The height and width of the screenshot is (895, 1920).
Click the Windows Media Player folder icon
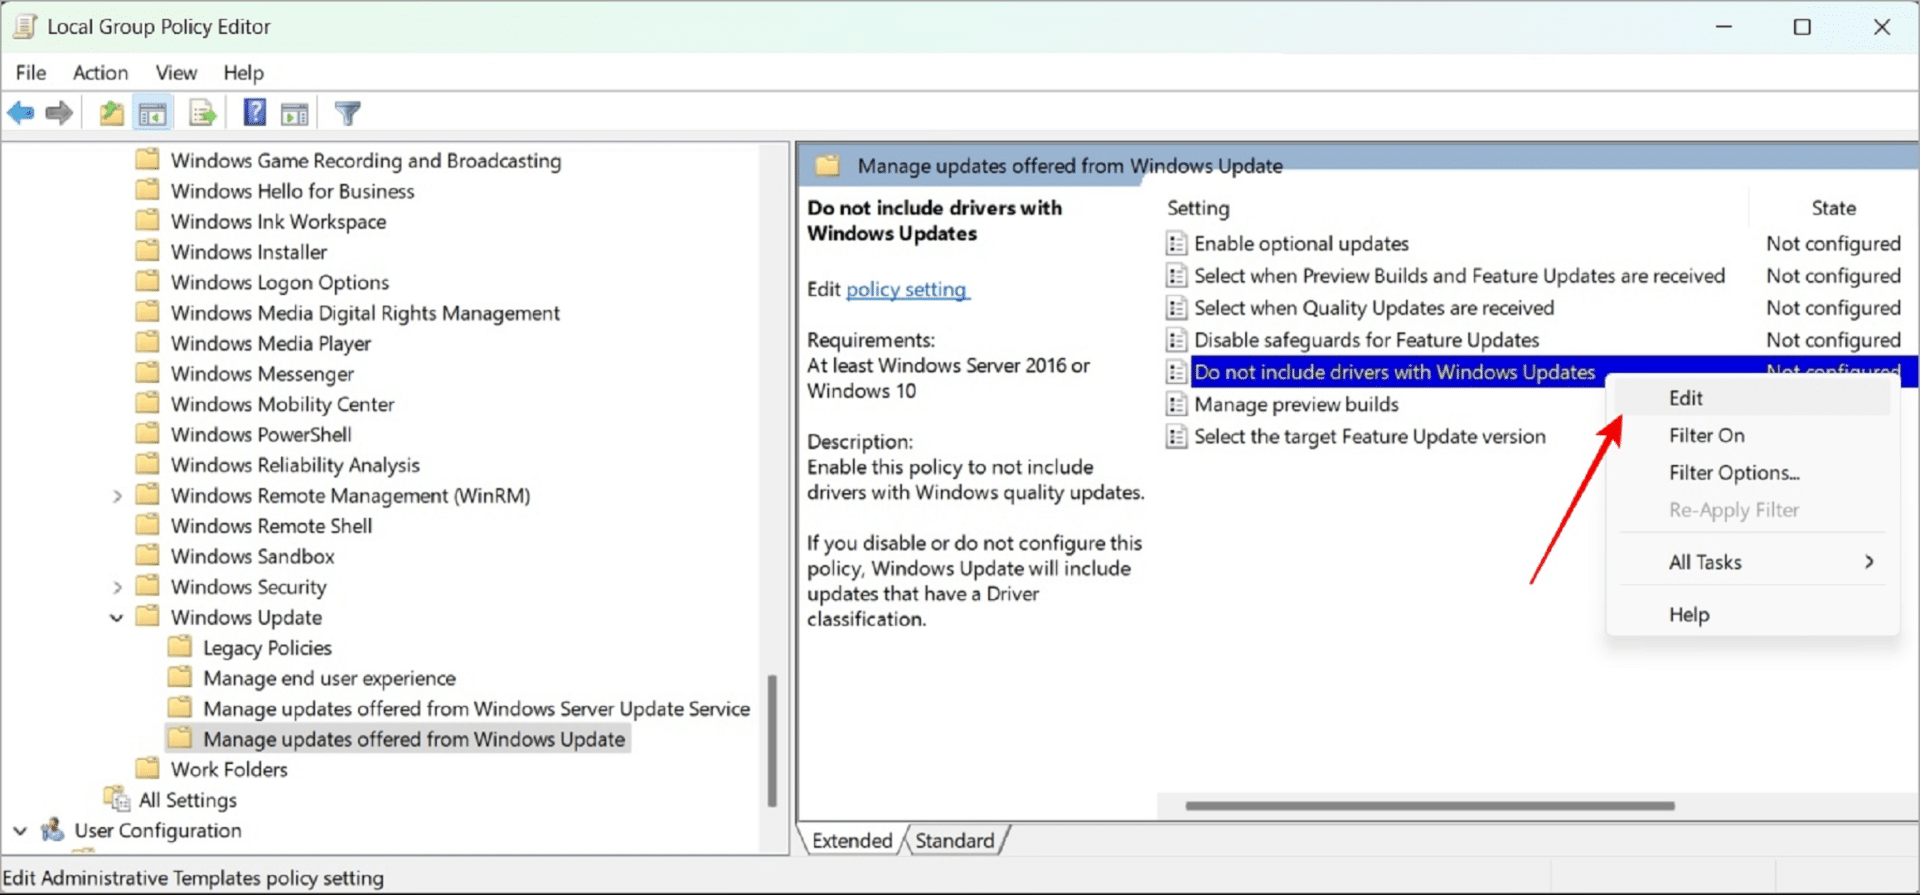(x=148, y=342)
